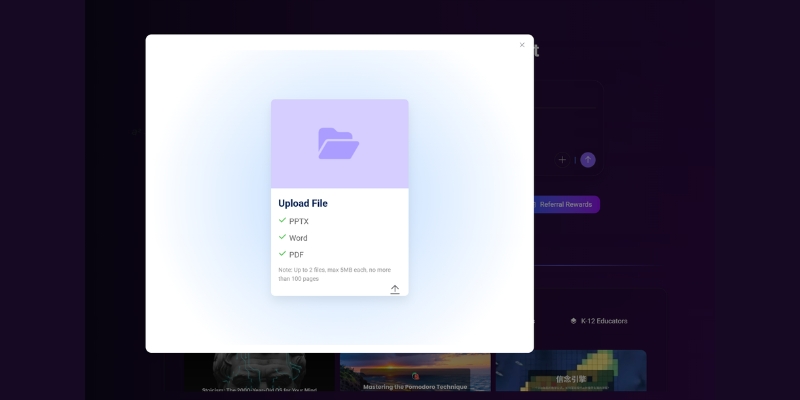Select the PPTX format label
Screen dimensions: 800x400
[x=299, y=221]
